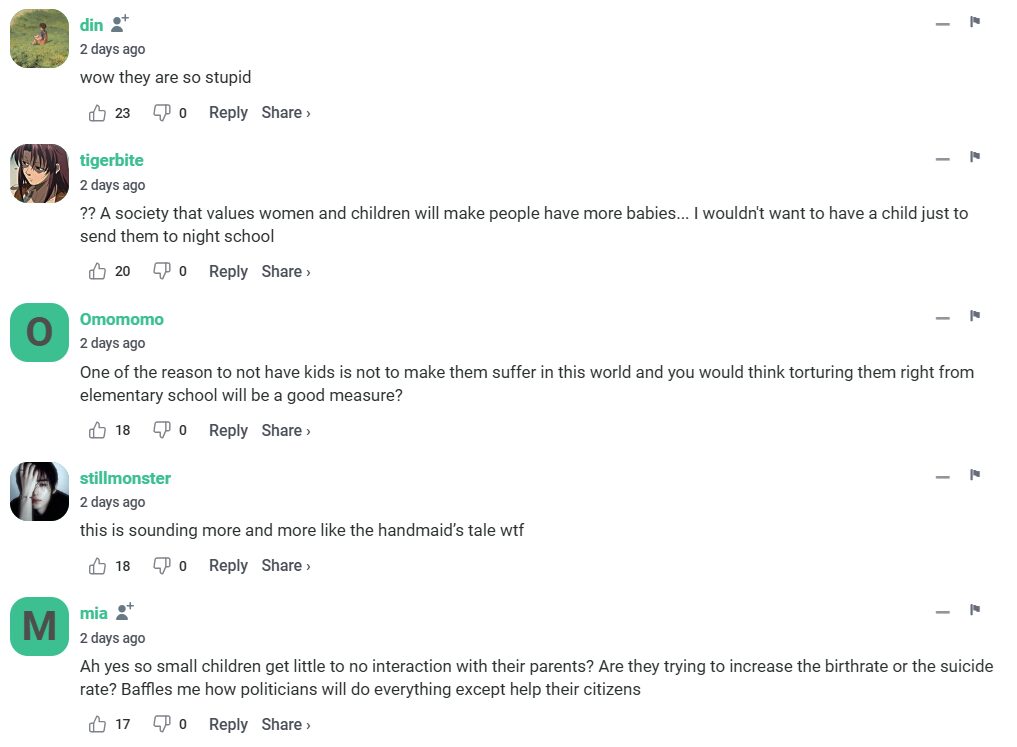Open tigerbite's profile via username
This screenshot has height=747, width=1017.
[111, 160]
